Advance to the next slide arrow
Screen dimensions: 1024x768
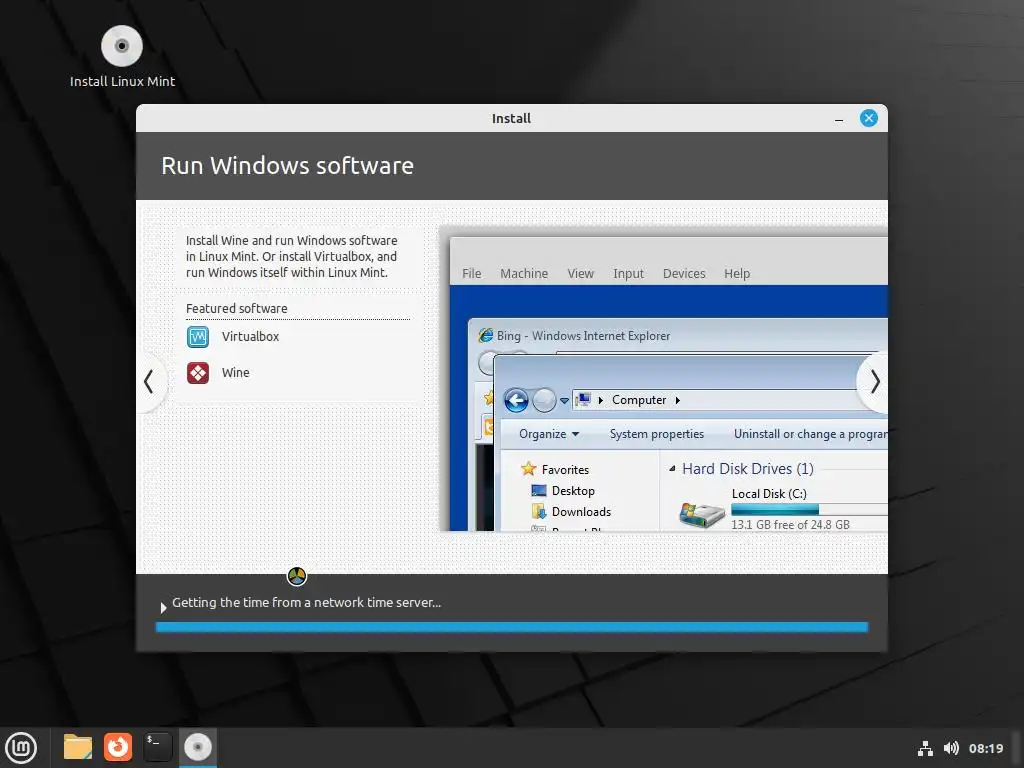tap(874, 381)
